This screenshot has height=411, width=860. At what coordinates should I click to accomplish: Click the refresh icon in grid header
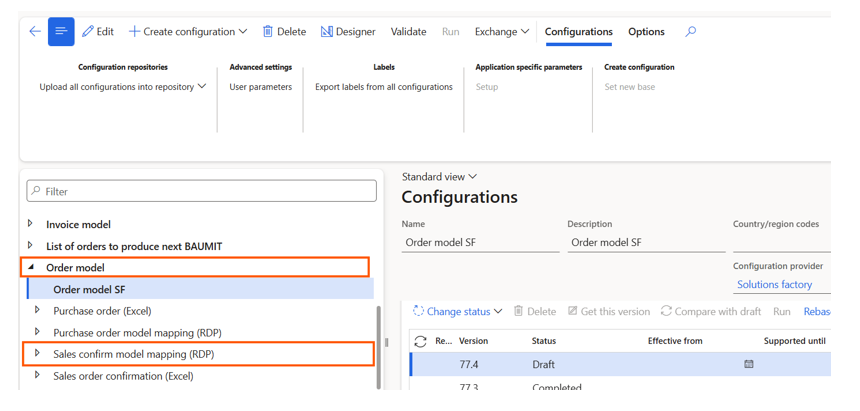pyautogui.click(x=421, y=341)
